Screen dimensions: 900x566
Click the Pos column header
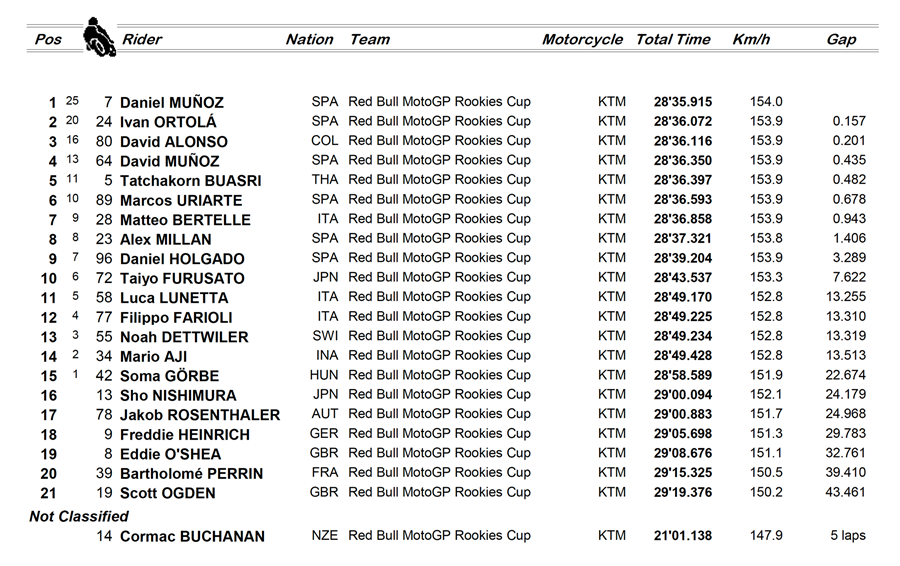click(x=48, y=40)
